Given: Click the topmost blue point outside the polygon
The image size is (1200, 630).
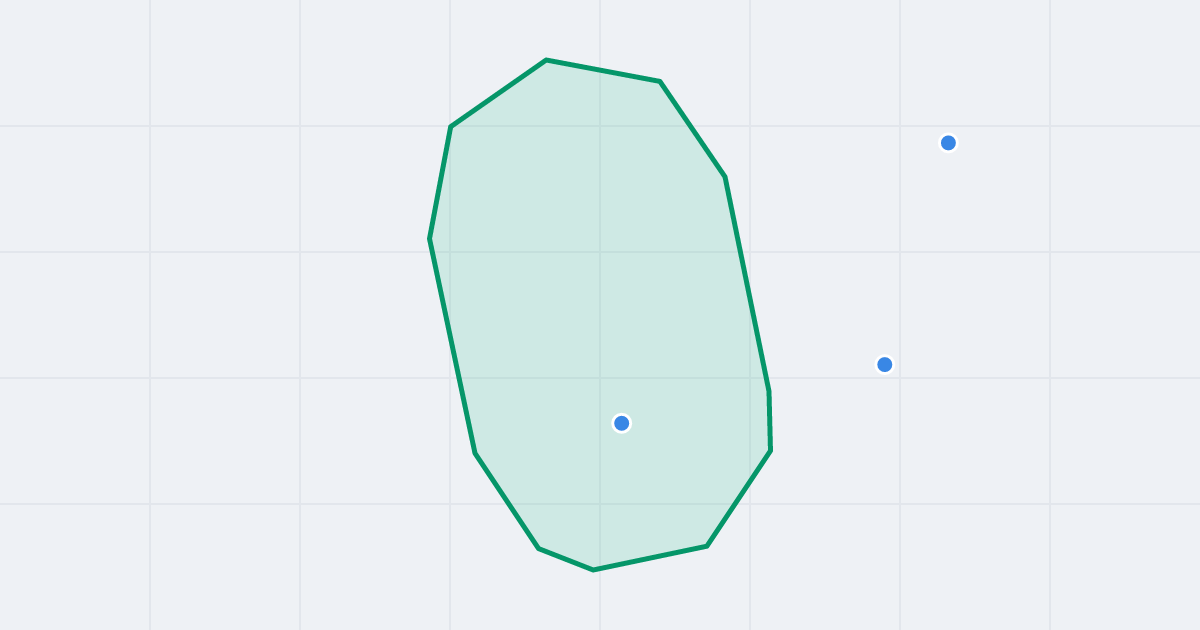Looking at the screenshot, I should pyautogui.click(x=948, y=143).
